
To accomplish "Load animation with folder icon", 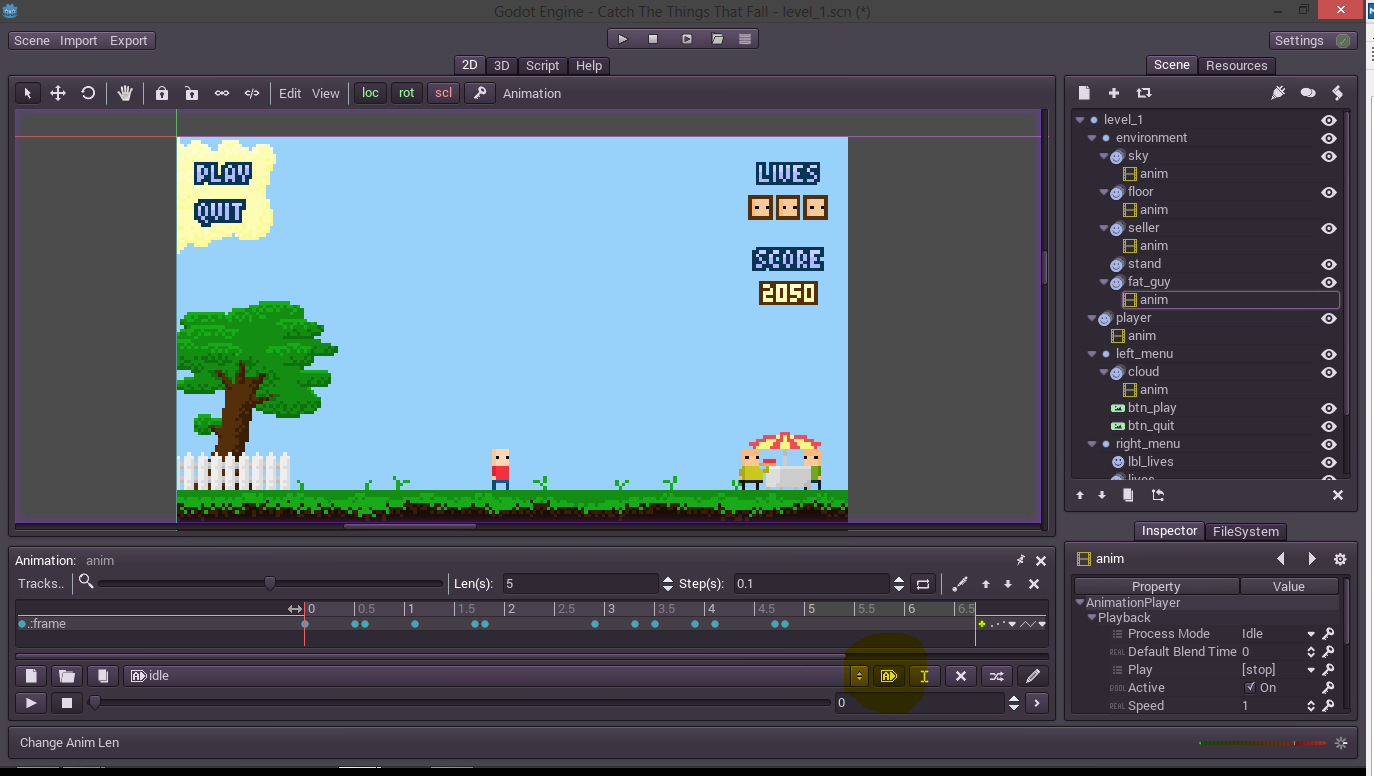I will (66, 676).
